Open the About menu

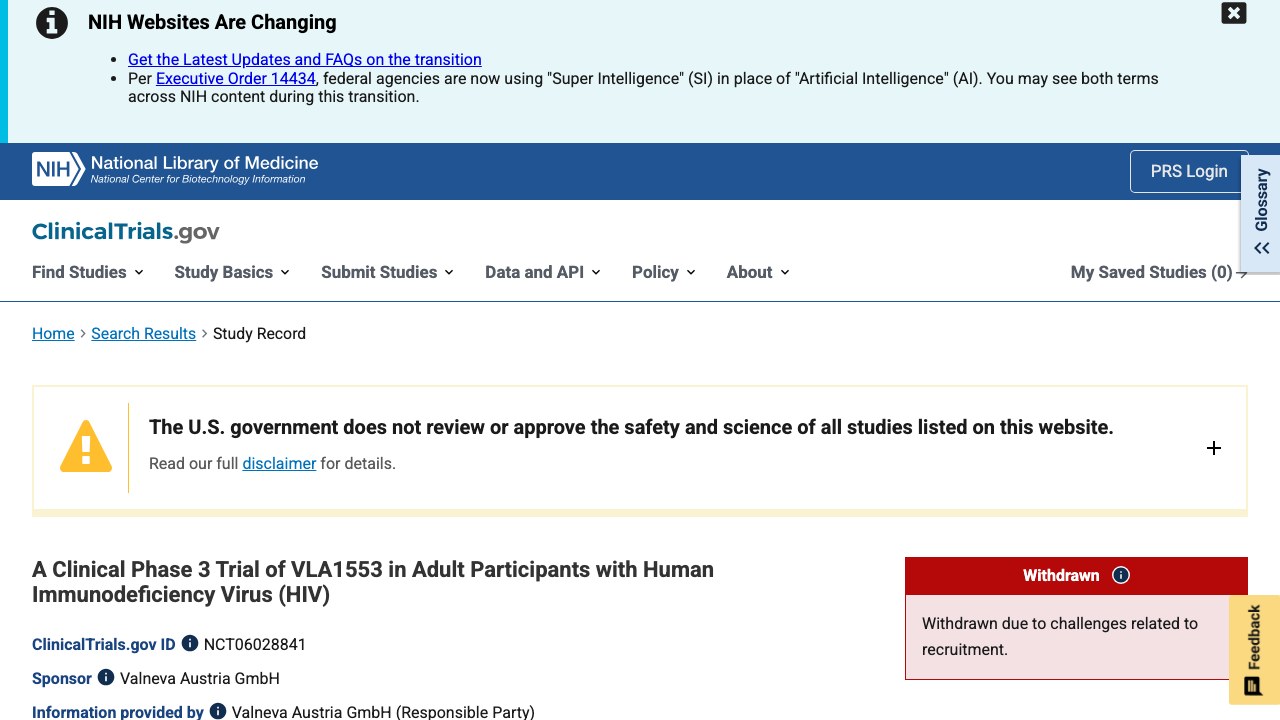(758, 272)
